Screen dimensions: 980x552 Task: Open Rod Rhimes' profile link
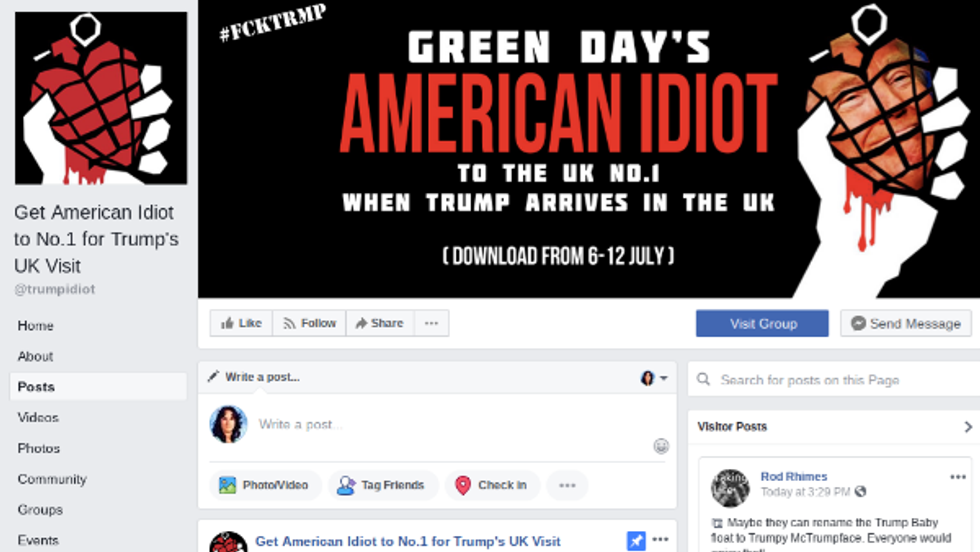pyautogui.click(x=793, y=476)
